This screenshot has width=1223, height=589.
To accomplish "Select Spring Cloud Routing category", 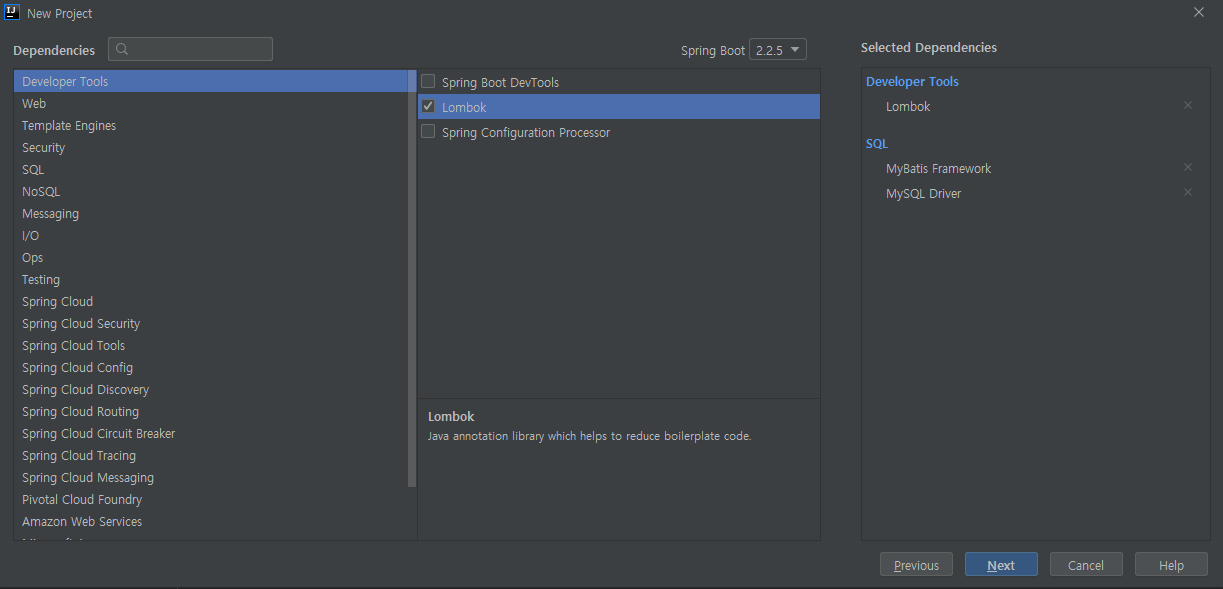I will [211, 411].
